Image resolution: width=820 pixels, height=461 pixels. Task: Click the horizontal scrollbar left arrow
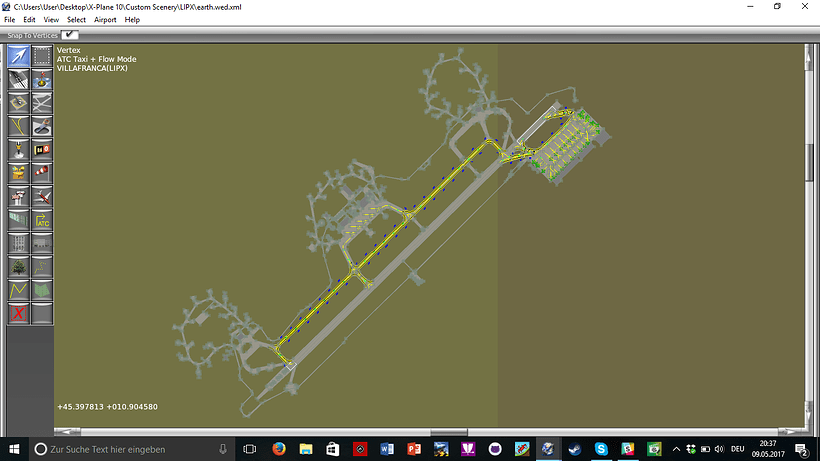67,432
